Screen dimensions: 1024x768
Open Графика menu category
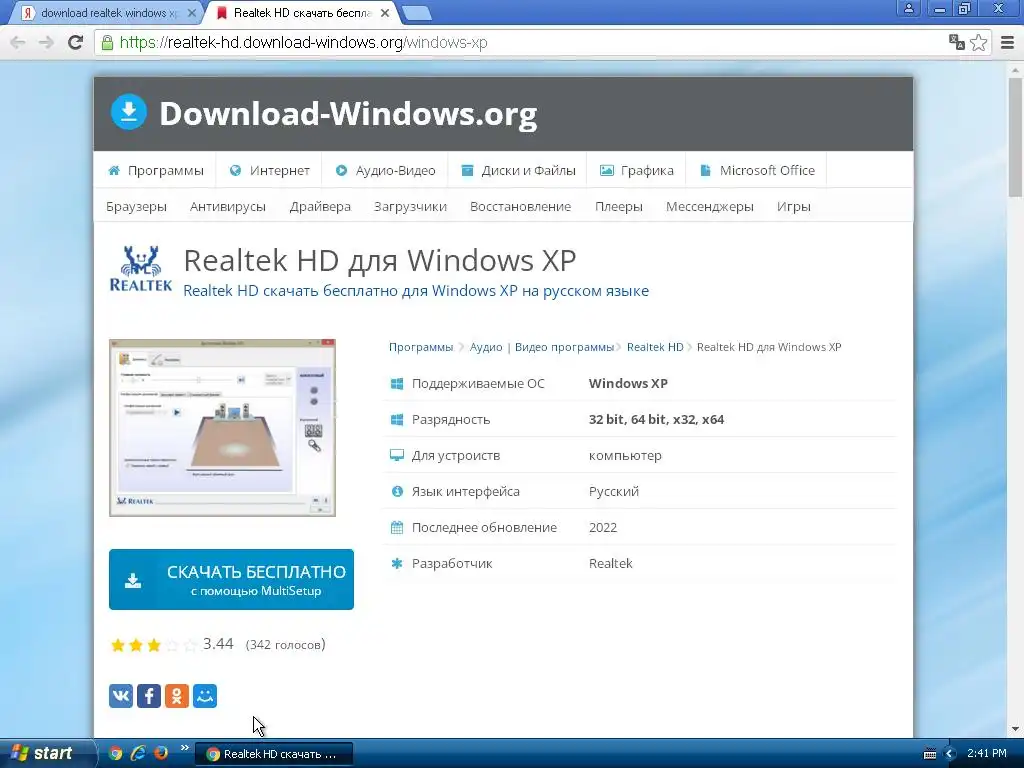pyautogui.click(x=637, y=170)
